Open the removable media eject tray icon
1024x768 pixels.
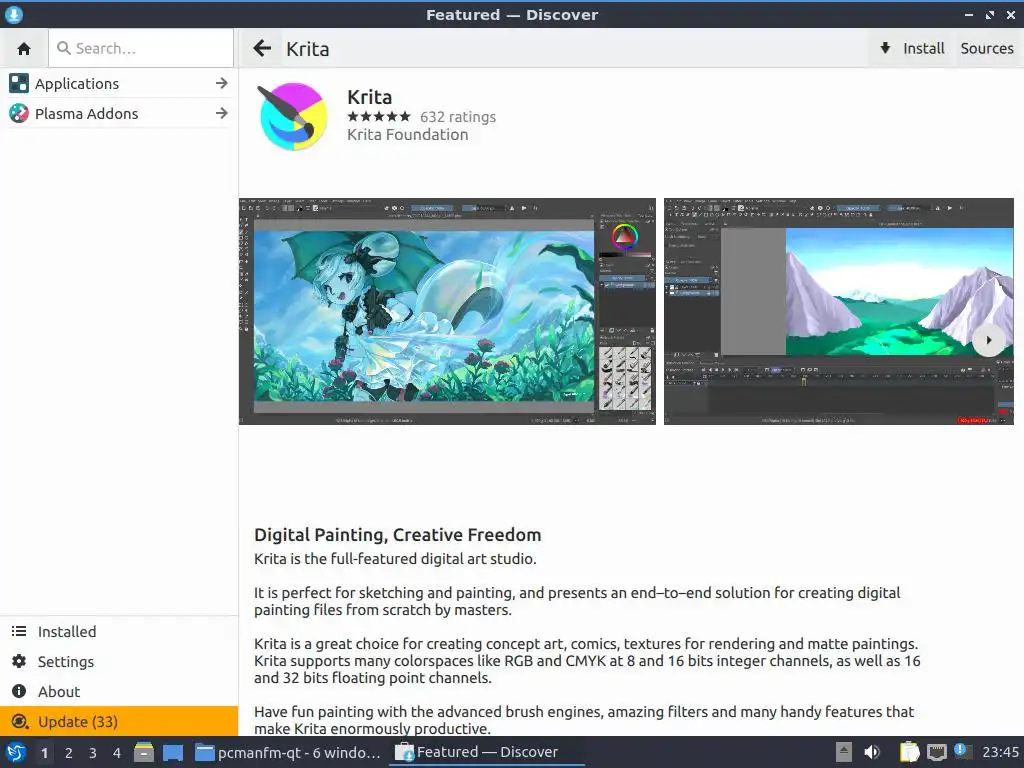click(x=844, y=752)
